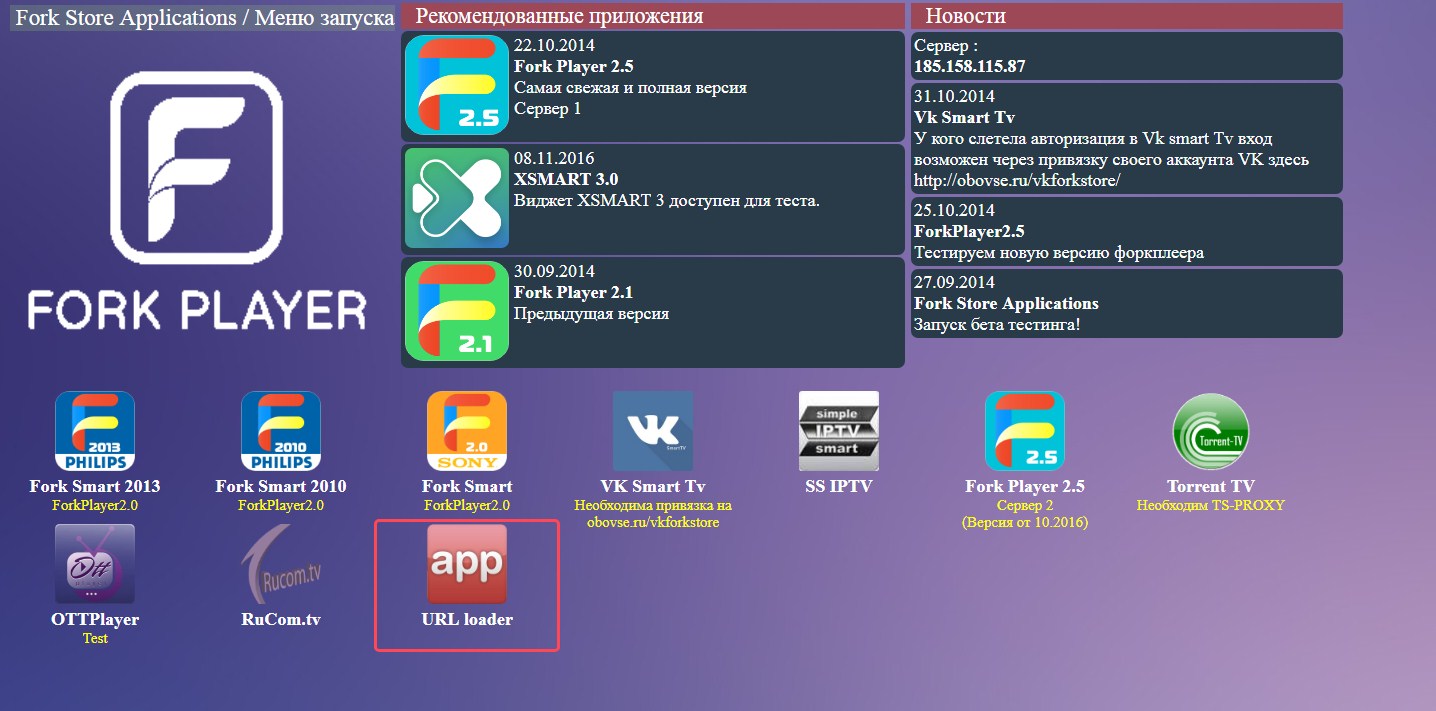This screenshot has width=1436, height=711.
Task: Click Fork Store Applications / Меню запуска title
Action: (x=203, y=18)
